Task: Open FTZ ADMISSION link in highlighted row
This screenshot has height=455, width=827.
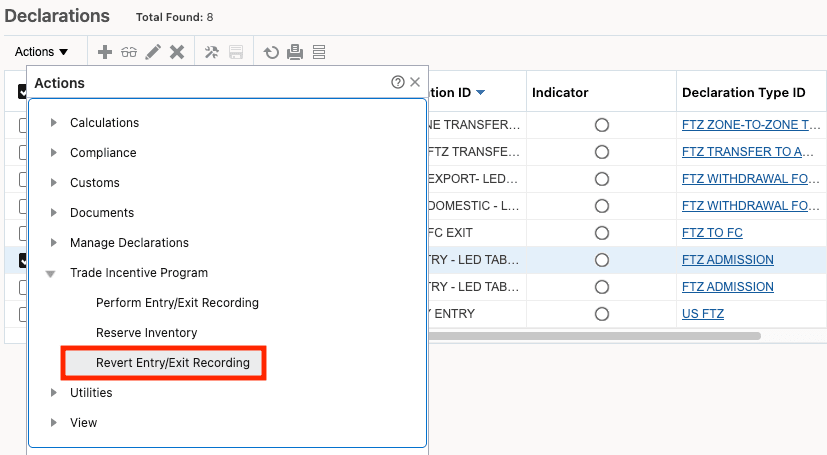Action: click(727, 260)
